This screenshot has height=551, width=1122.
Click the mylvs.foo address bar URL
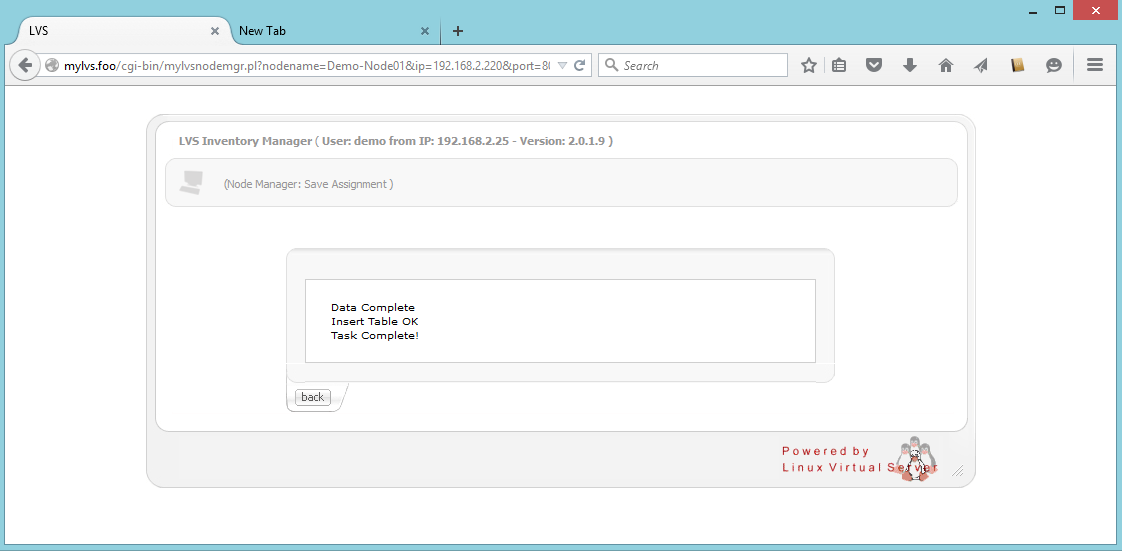pyautogui.click(x=300, y=65)
